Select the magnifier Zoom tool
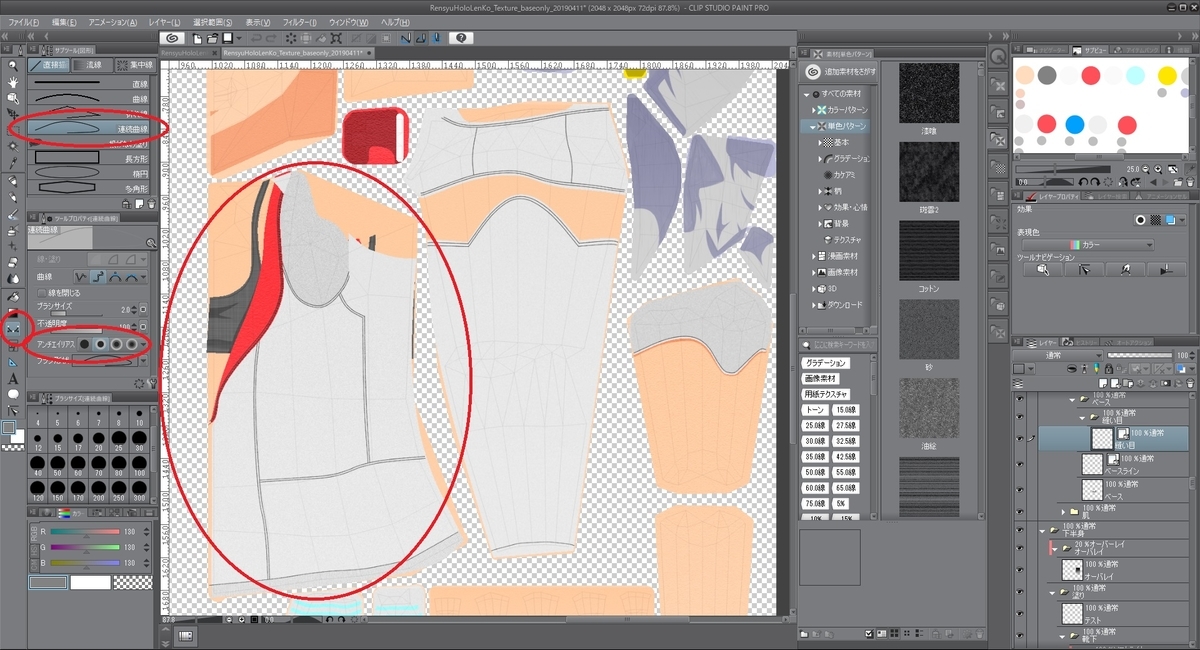The width and height of the screenshot is (1200, 650). [13, 65]
